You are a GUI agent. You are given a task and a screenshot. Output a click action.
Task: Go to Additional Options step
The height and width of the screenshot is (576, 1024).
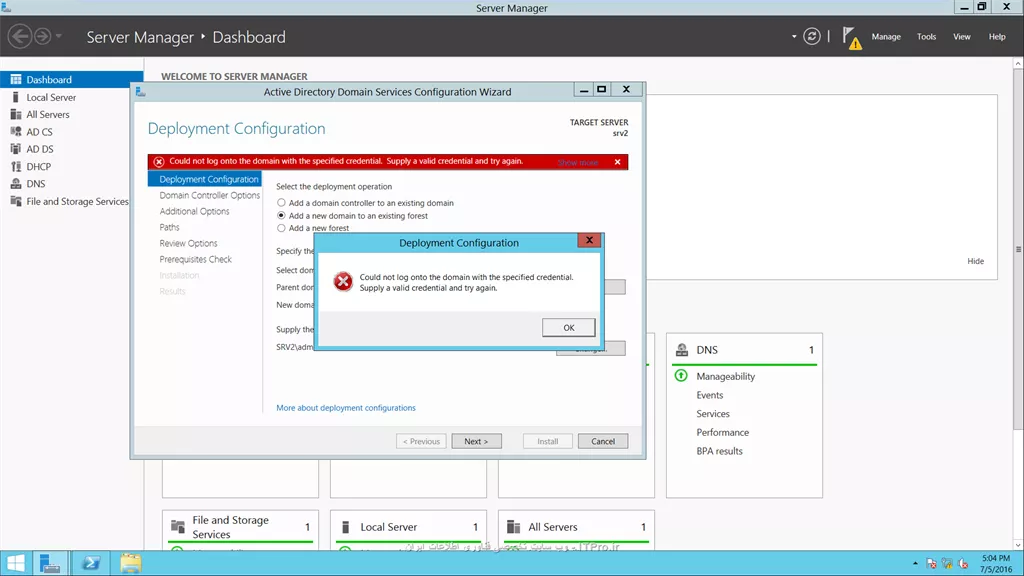pos(195,211)
